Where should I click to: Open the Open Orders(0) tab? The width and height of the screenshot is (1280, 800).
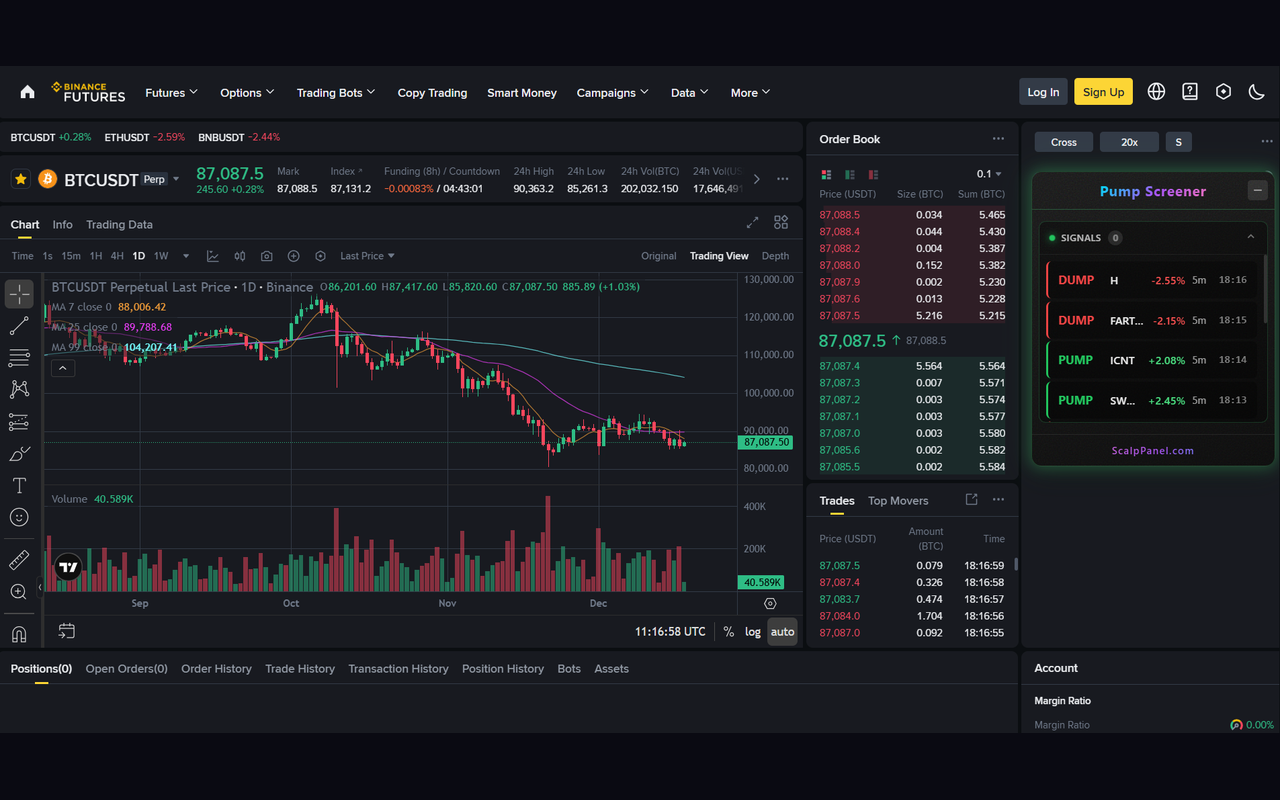point(126,668)
